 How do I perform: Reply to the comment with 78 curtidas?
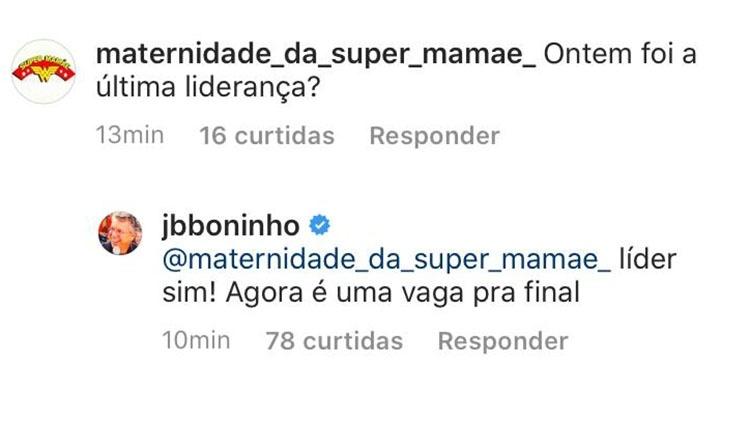(x=502, y=340)
